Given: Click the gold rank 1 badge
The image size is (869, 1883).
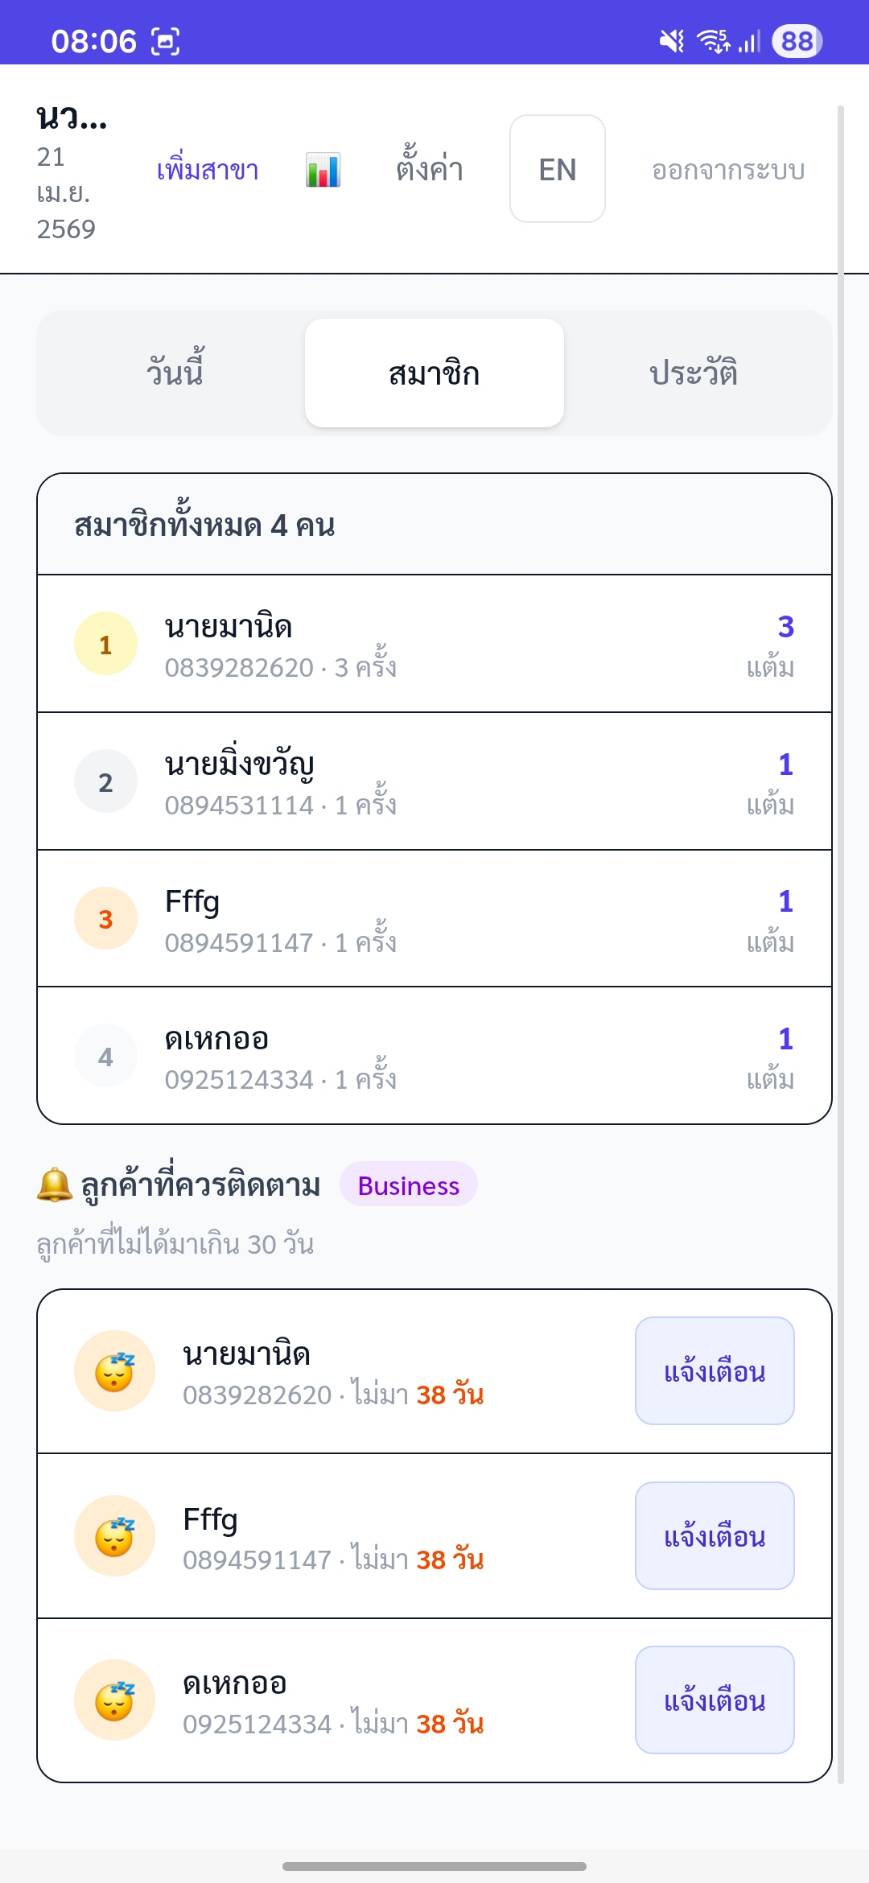Looking at the screenshot, I should pos(106,644).
